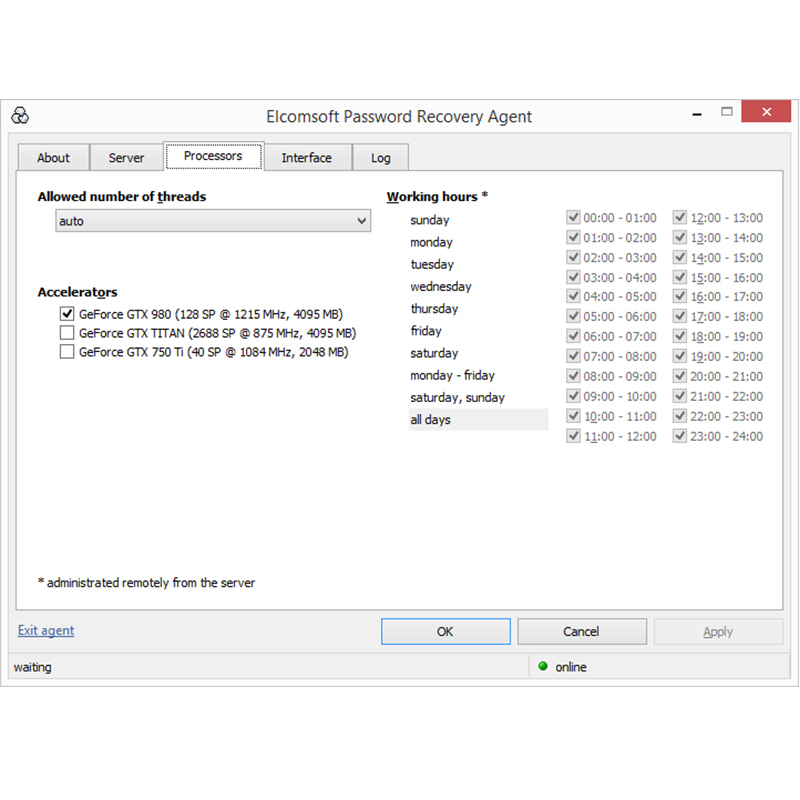Toggle the 02:00 - 03:00 hour checkbox
Image resolution: width=800 pixels, height=800 pixels.
(573, 257)
